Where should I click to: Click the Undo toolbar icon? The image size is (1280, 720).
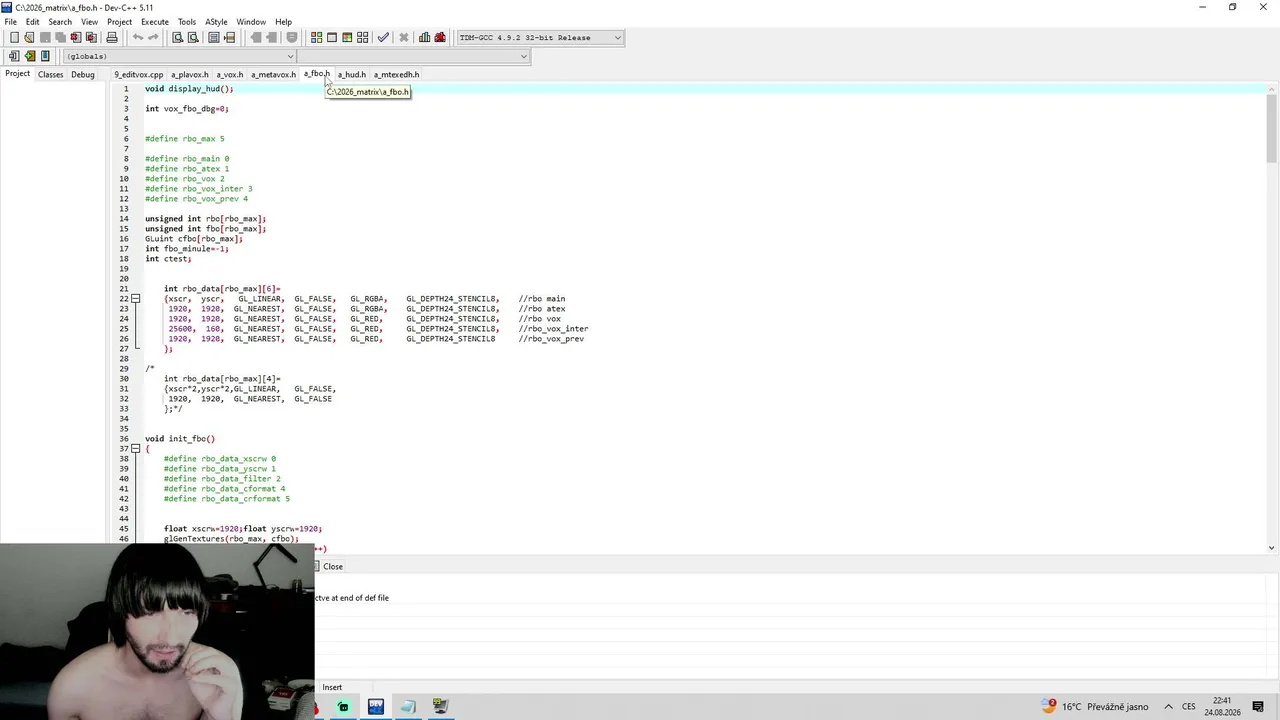click(x=138, y=37)
